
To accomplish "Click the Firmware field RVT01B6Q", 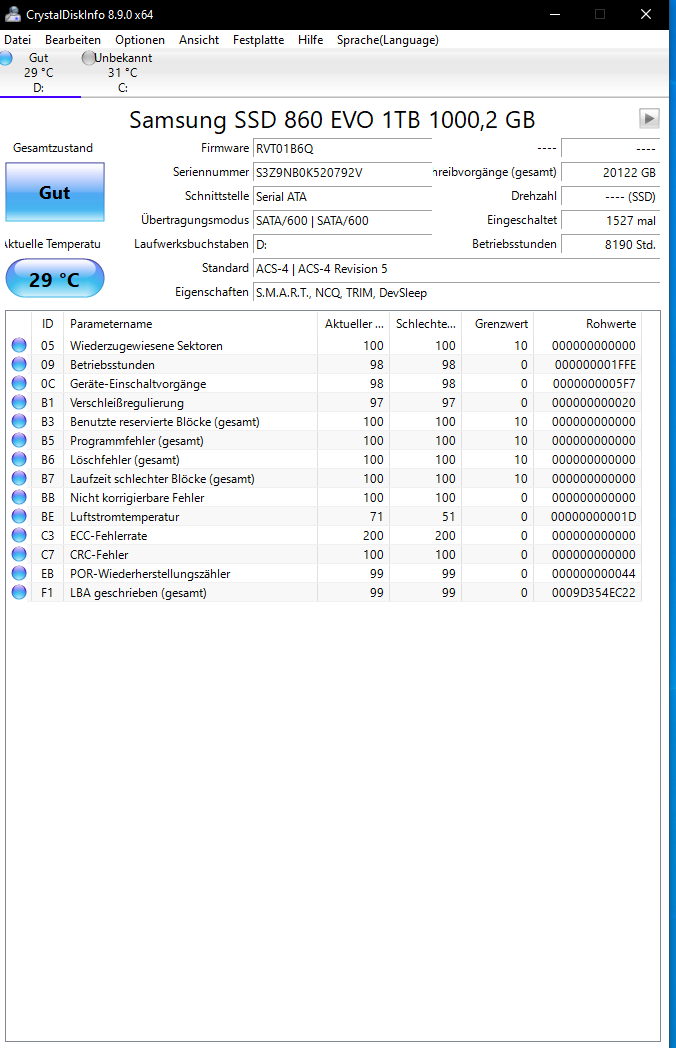I will (342, 148).
